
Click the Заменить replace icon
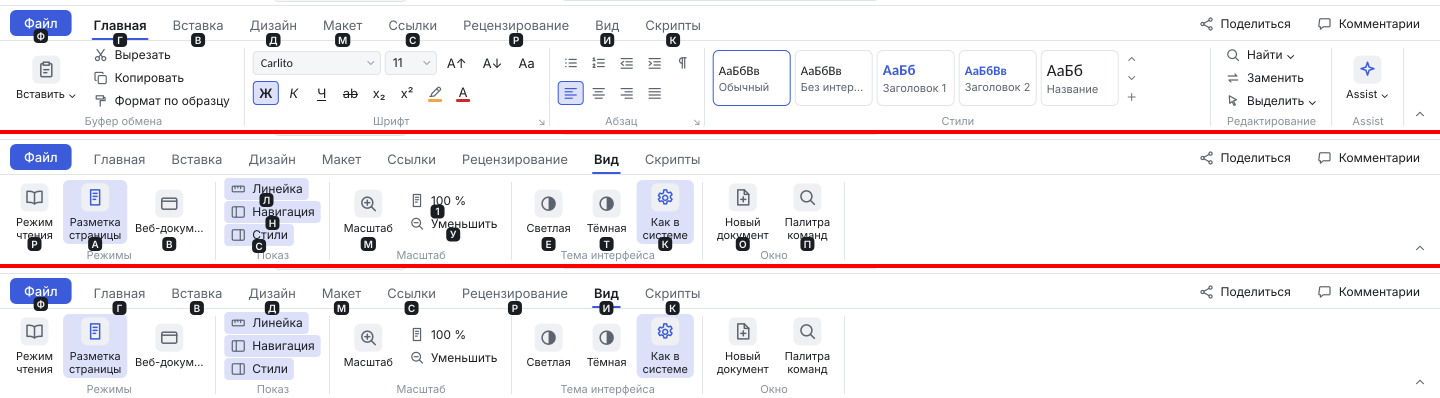pos(1233,78)
